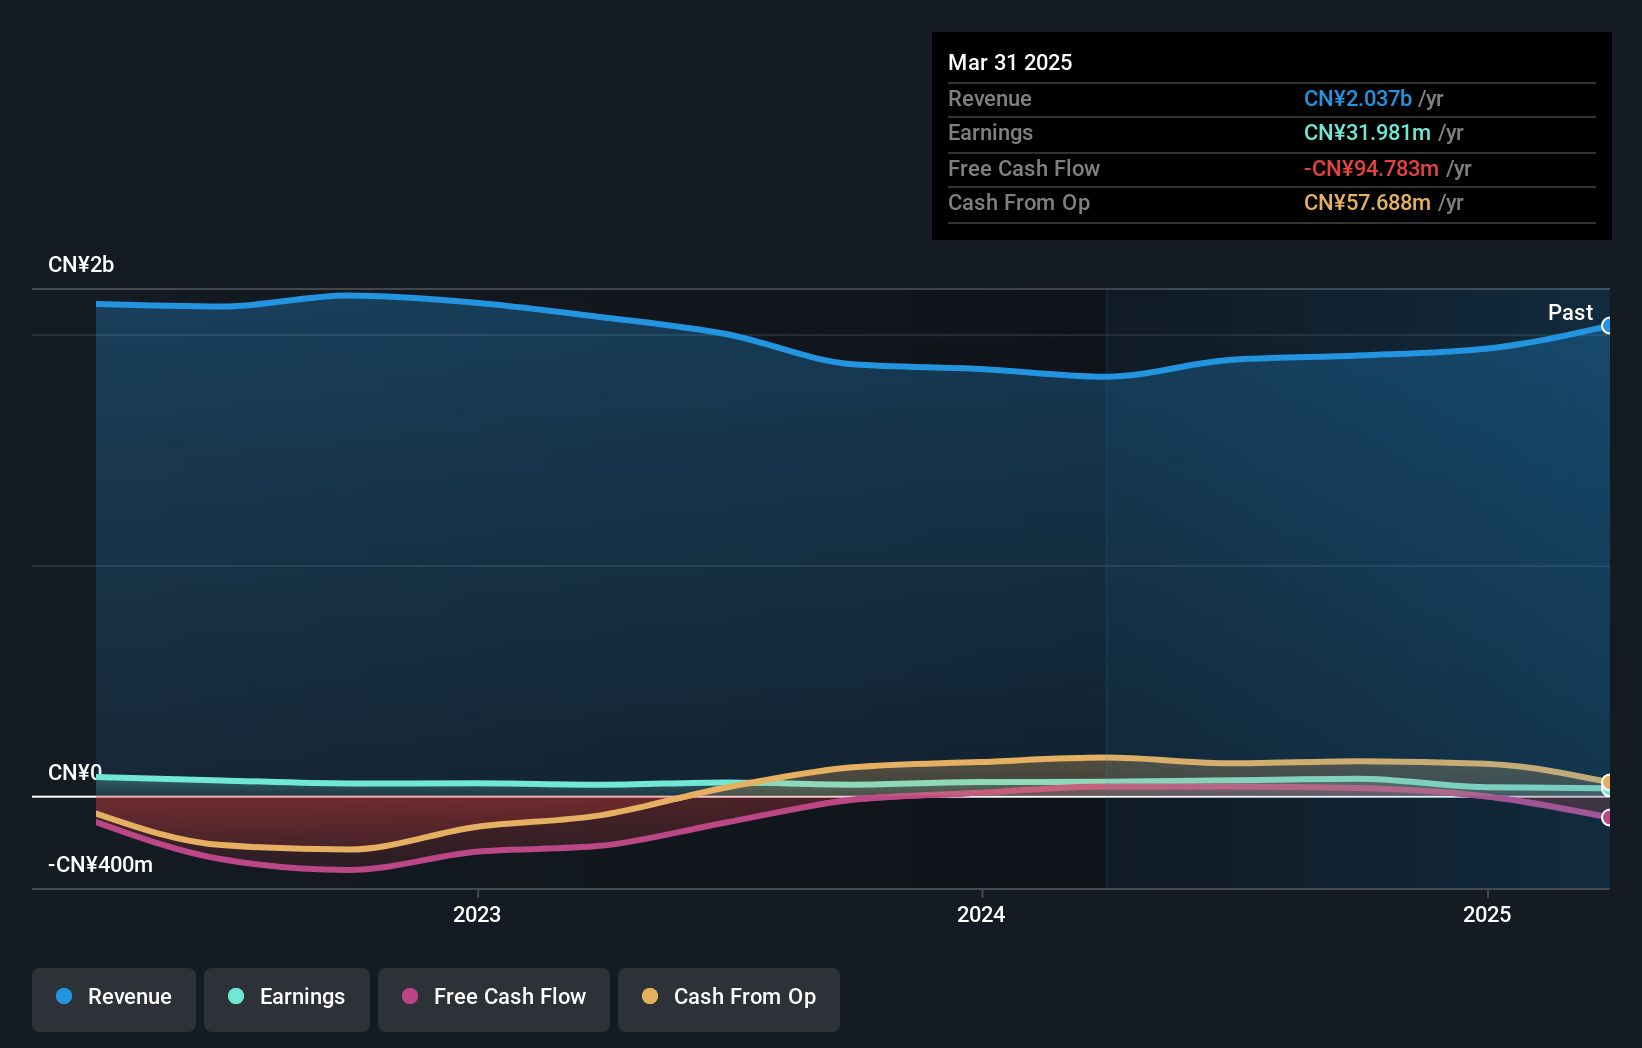Image resolution: width=1642 pixels, height=1048 pixels.
Task: Click the Past label on chart
Action: [1570, 312]
